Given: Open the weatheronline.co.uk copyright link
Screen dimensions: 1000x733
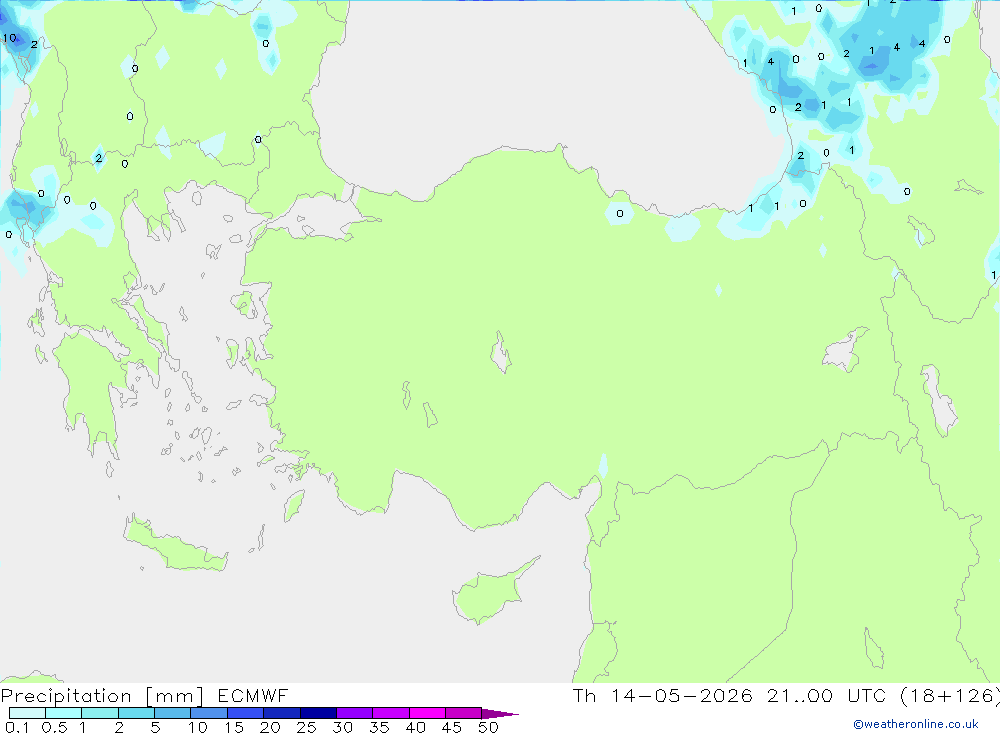Looking at the screenshot, I should (x=915, y=724).
